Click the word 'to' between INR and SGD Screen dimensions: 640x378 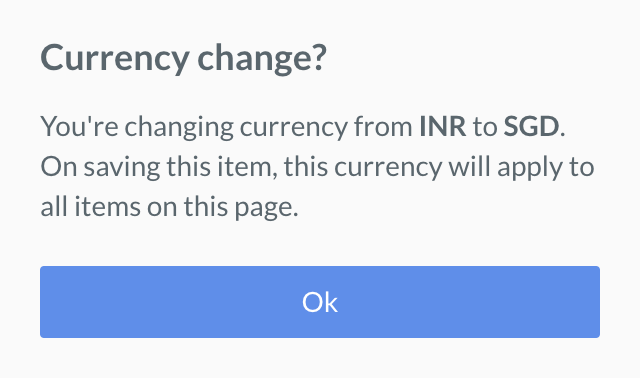tap(485, 127)
